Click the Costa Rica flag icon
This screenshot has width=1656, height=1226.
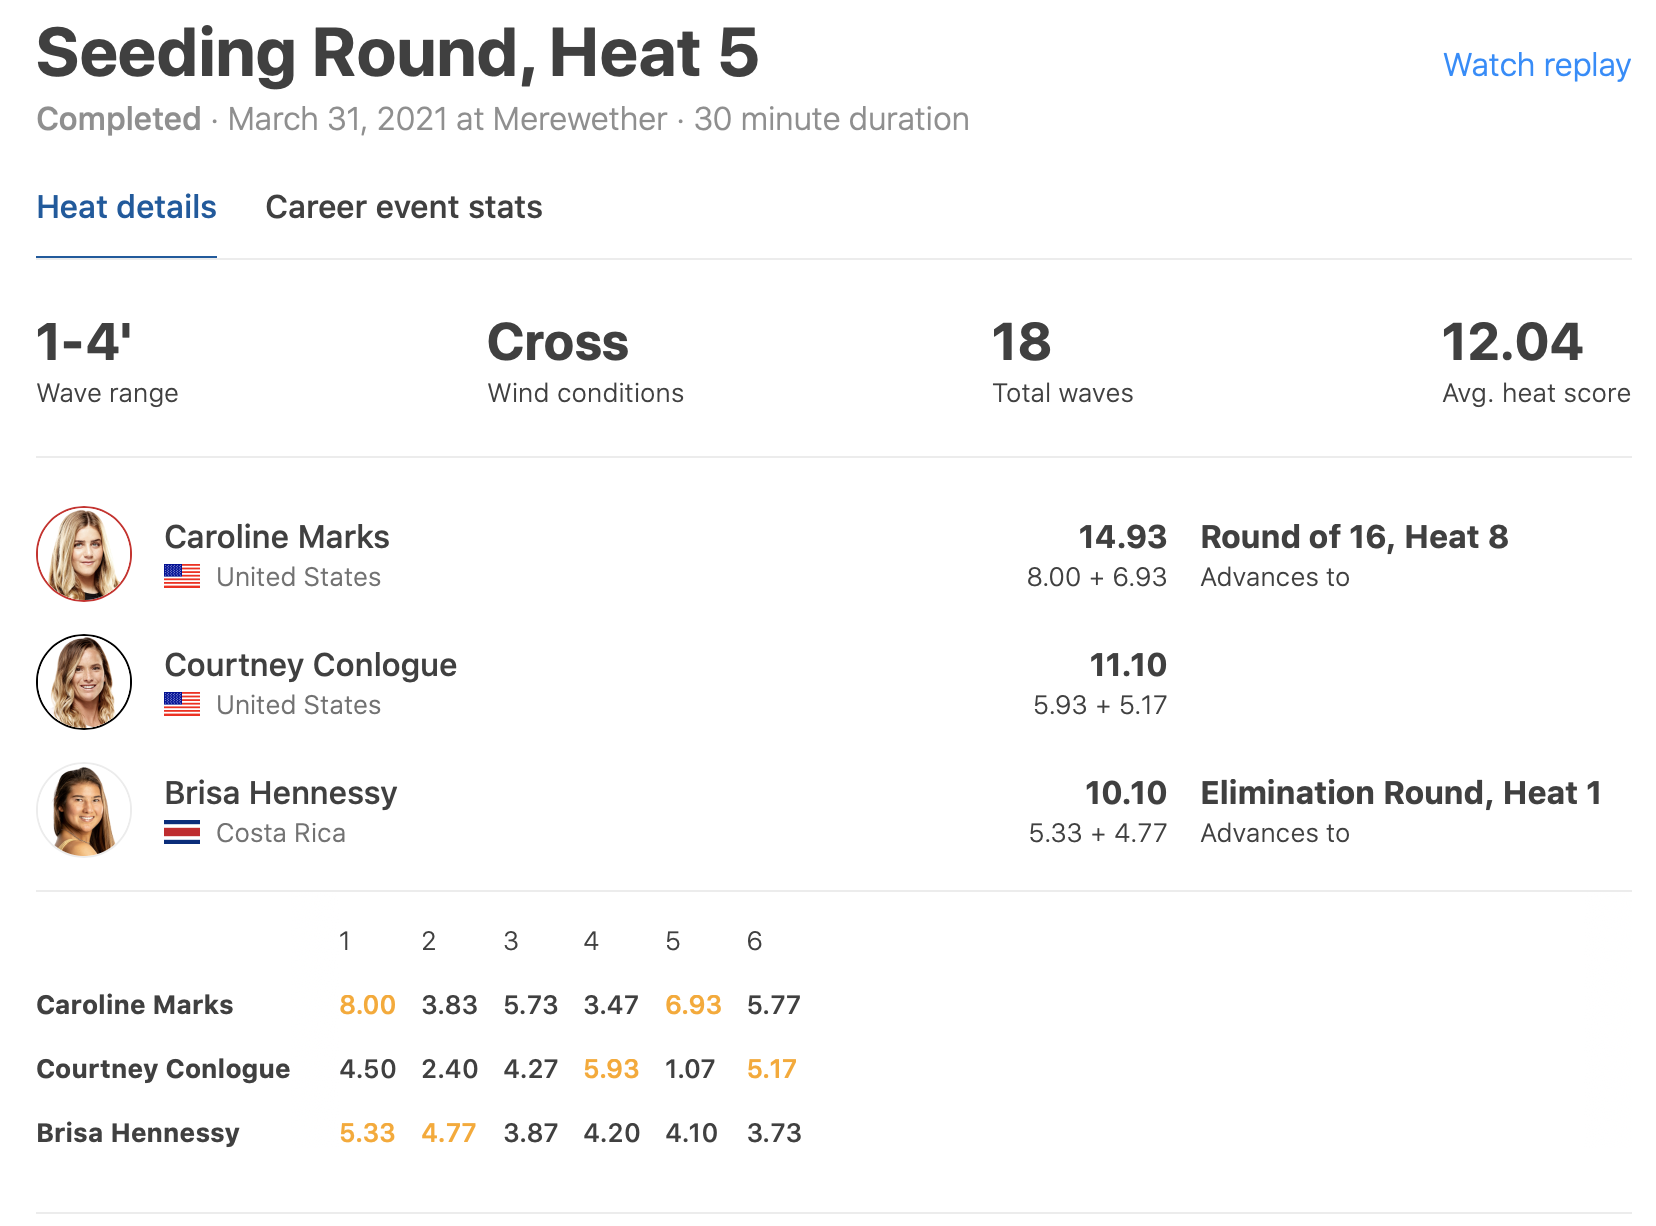[182, 833]
